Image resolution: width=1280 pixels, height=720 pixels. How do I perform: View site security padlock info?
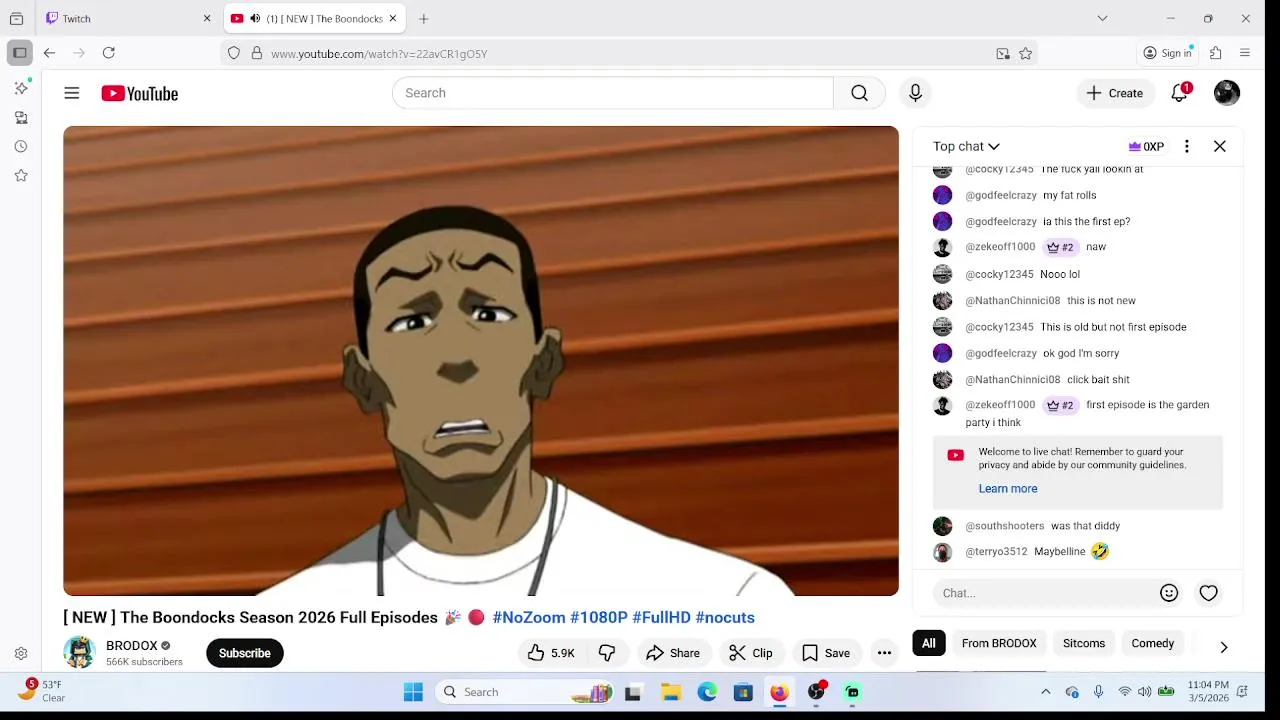257,53
